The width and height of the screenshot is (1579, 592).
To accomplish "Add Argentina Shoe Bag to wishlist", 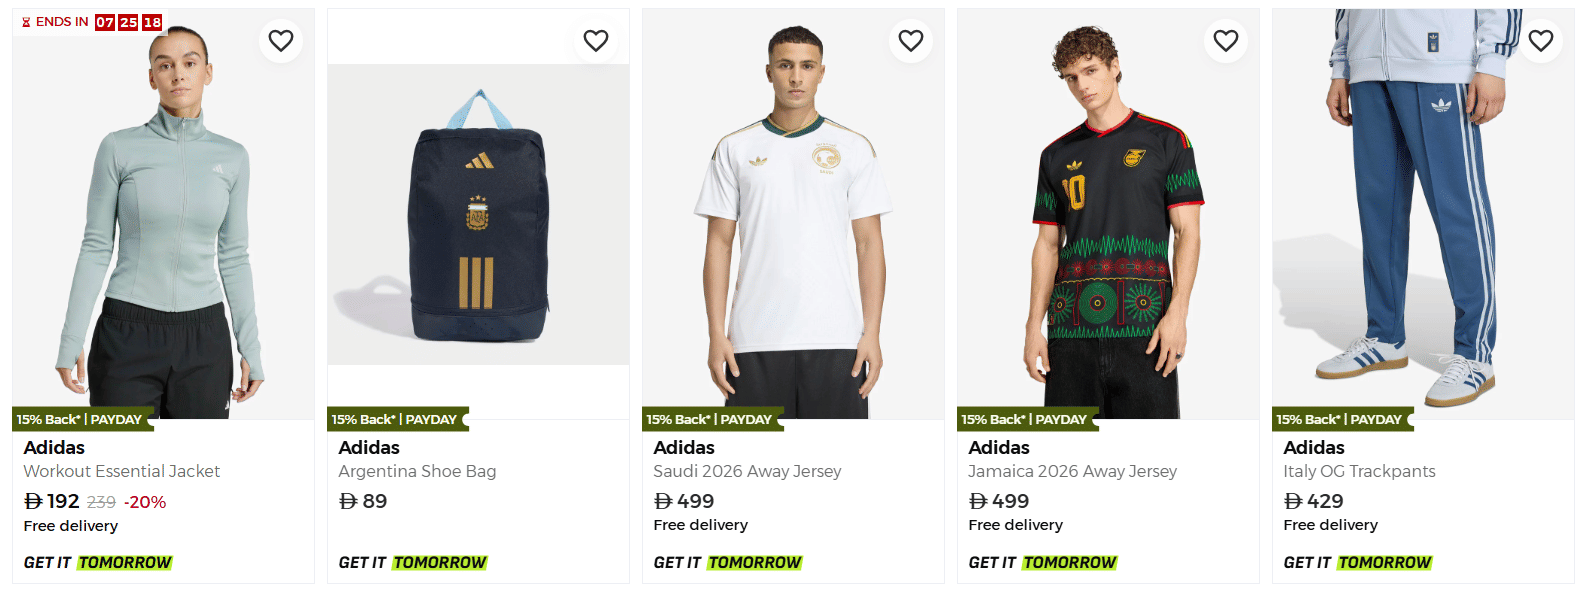I will 596,41.
